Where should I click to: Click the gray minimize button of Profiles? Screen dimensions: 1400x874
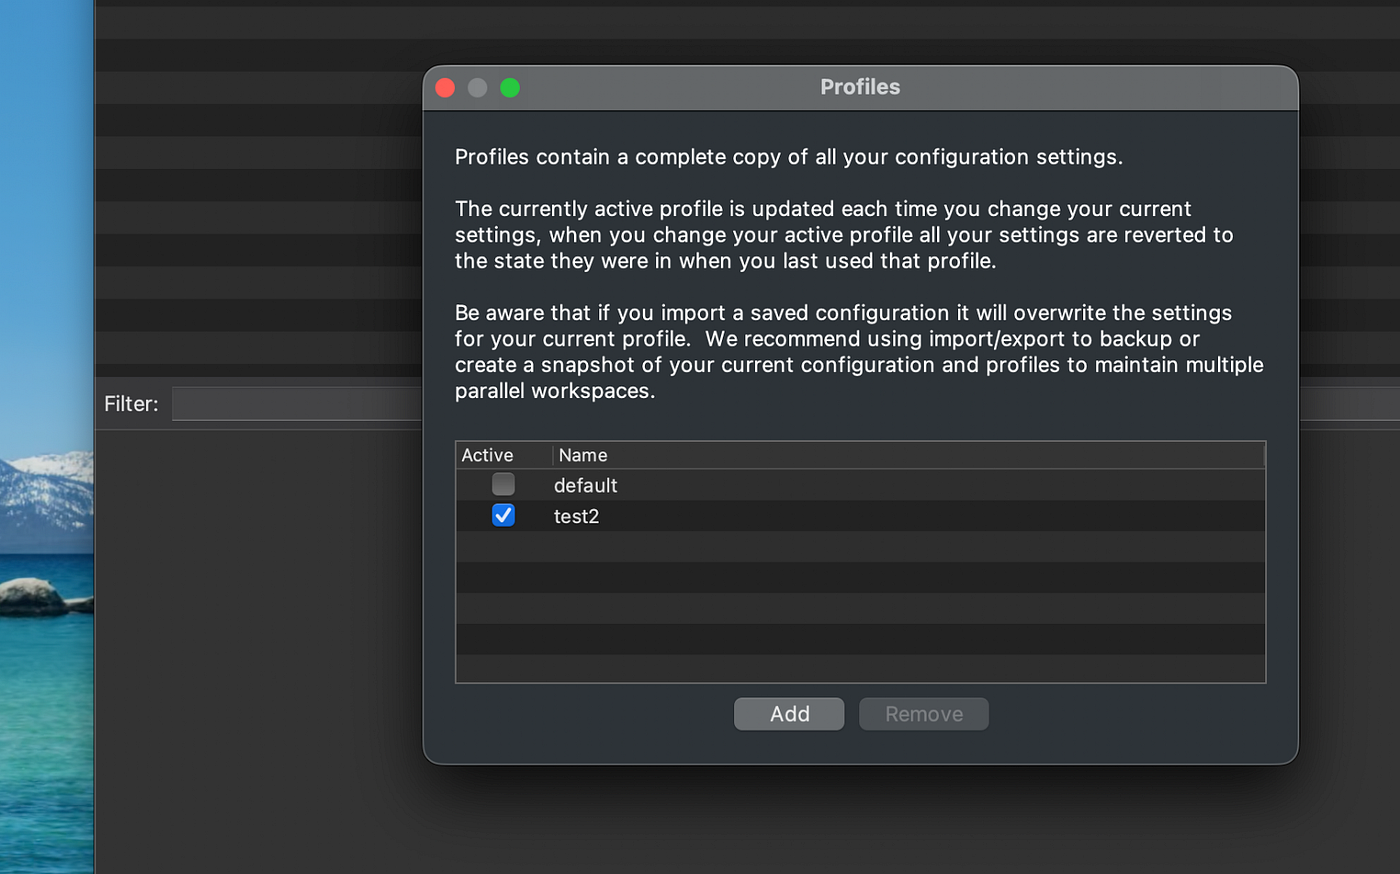478,88
